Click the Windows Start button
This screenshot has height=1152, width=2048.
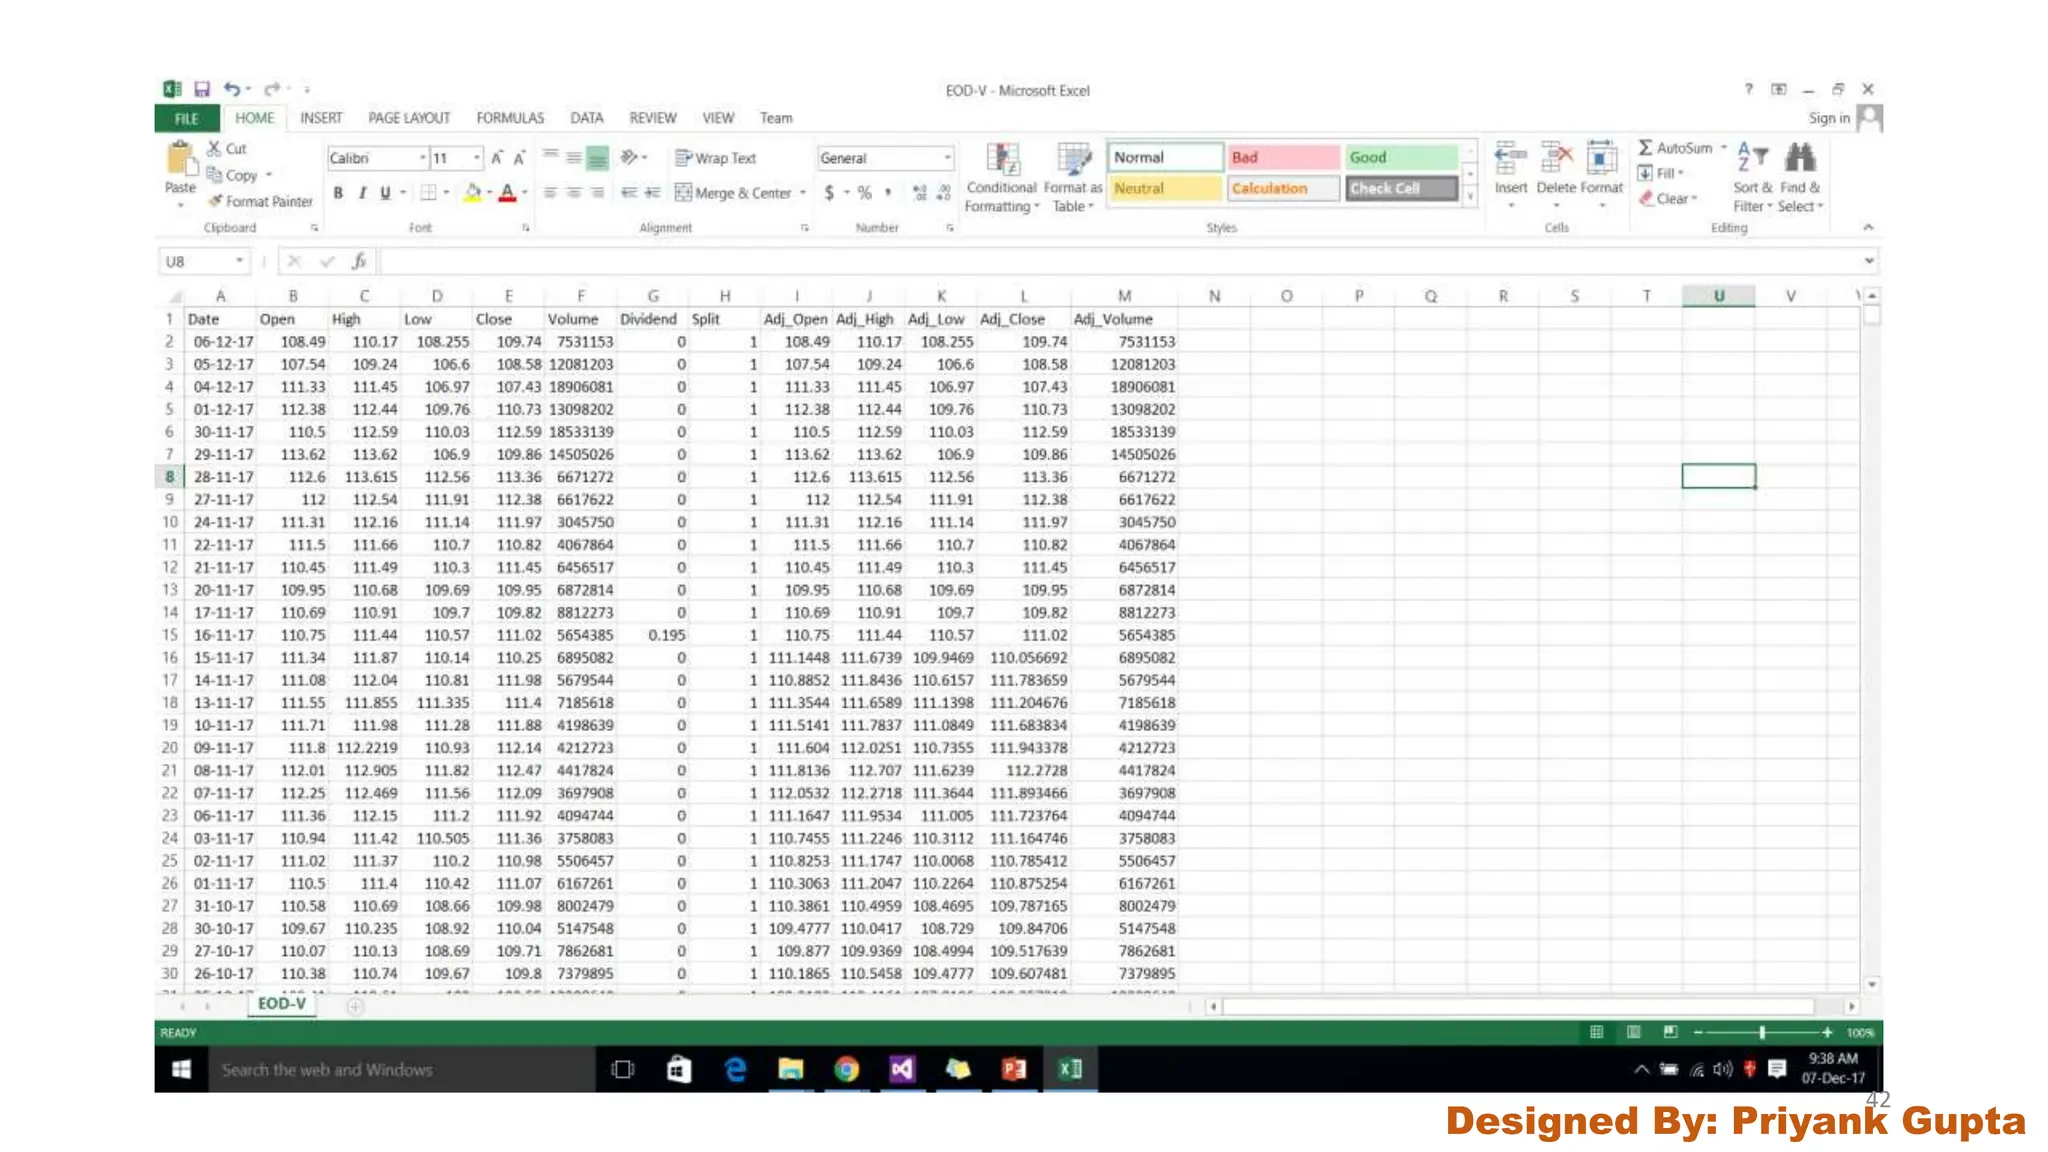[x=181, y=1070]
